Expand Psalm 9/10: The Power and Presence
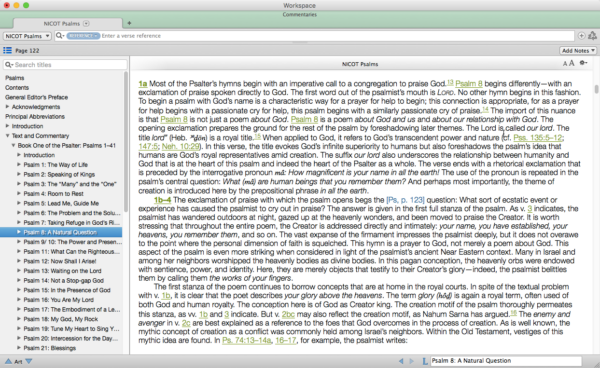Image resolution: width=600 pixels, height=368 pixels. pyautogui.click(x=19, y=242)
